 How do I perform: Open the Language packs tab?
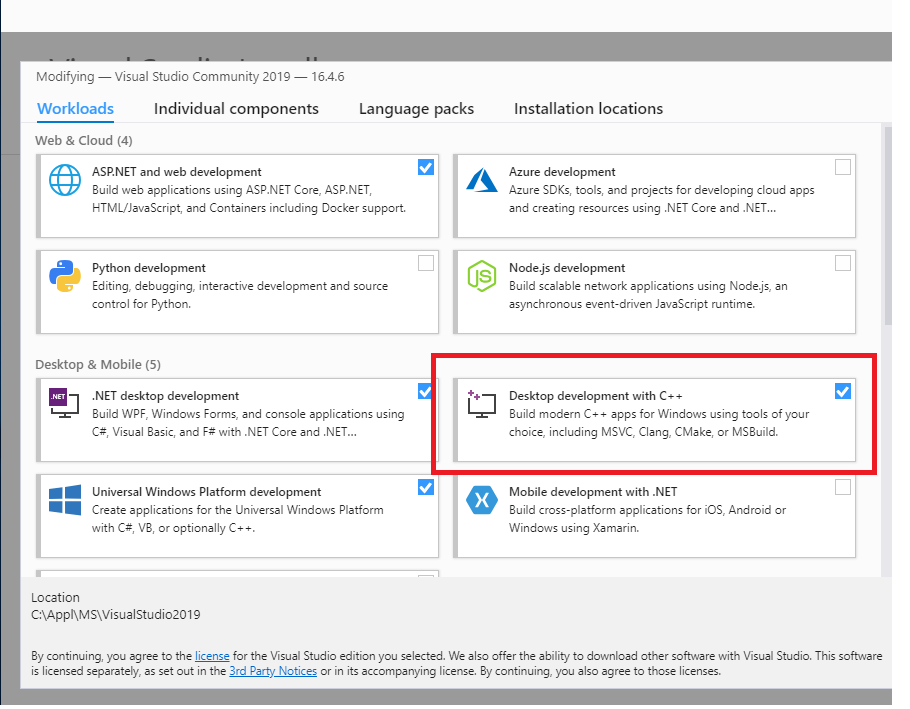click(416, 108)
